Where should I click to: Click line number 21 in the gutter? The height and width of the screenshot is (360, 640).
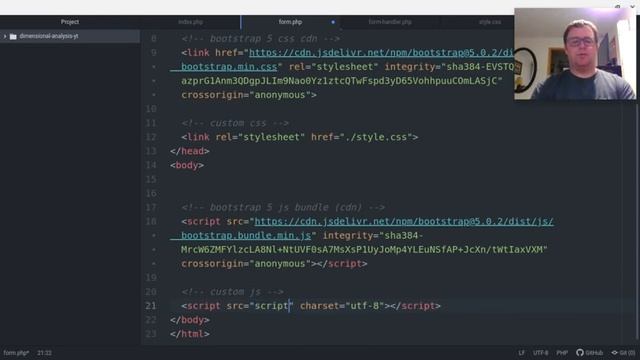151,306
